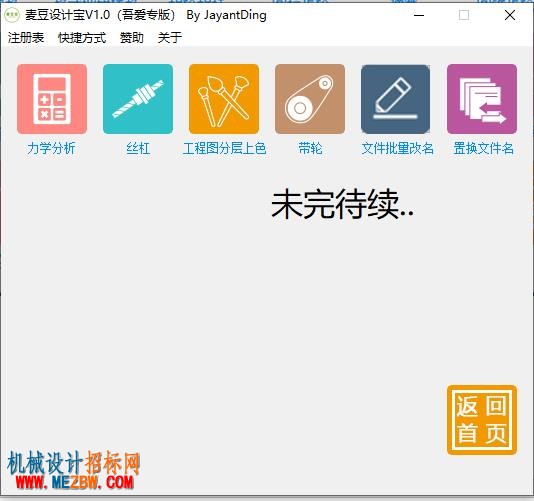Open the 快捷方式 menu

tap(82, 37)
